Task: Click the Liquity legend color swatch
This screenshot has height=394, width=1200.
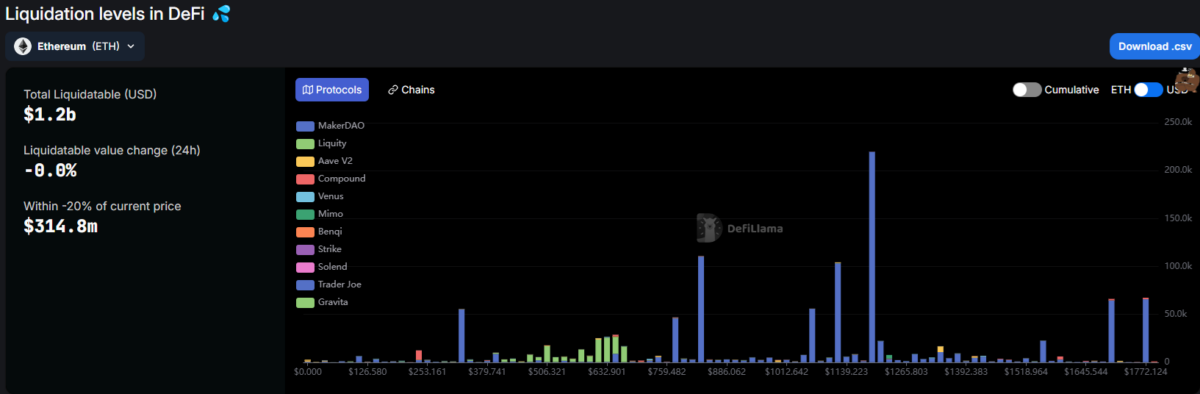Action: (304, 143)
